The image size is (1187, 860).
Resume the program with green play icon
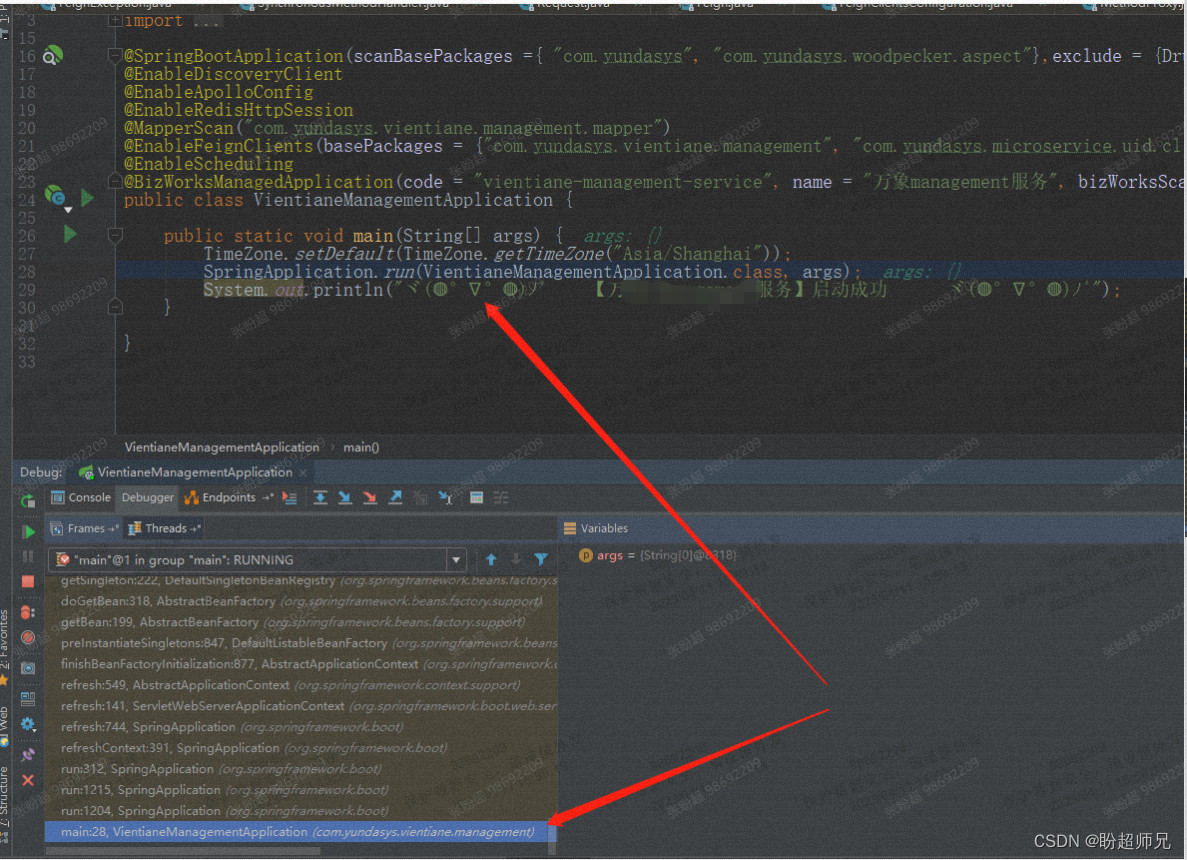[28, 531]
